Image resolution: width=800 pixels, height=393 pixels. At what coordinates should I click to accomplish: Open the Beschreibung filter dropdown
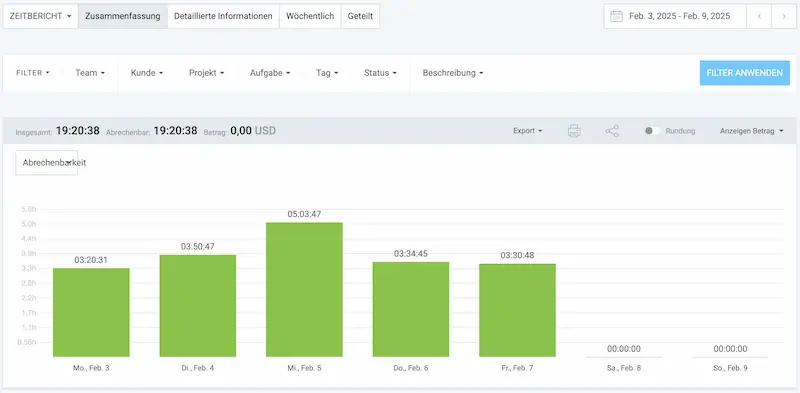click(453, 73)
